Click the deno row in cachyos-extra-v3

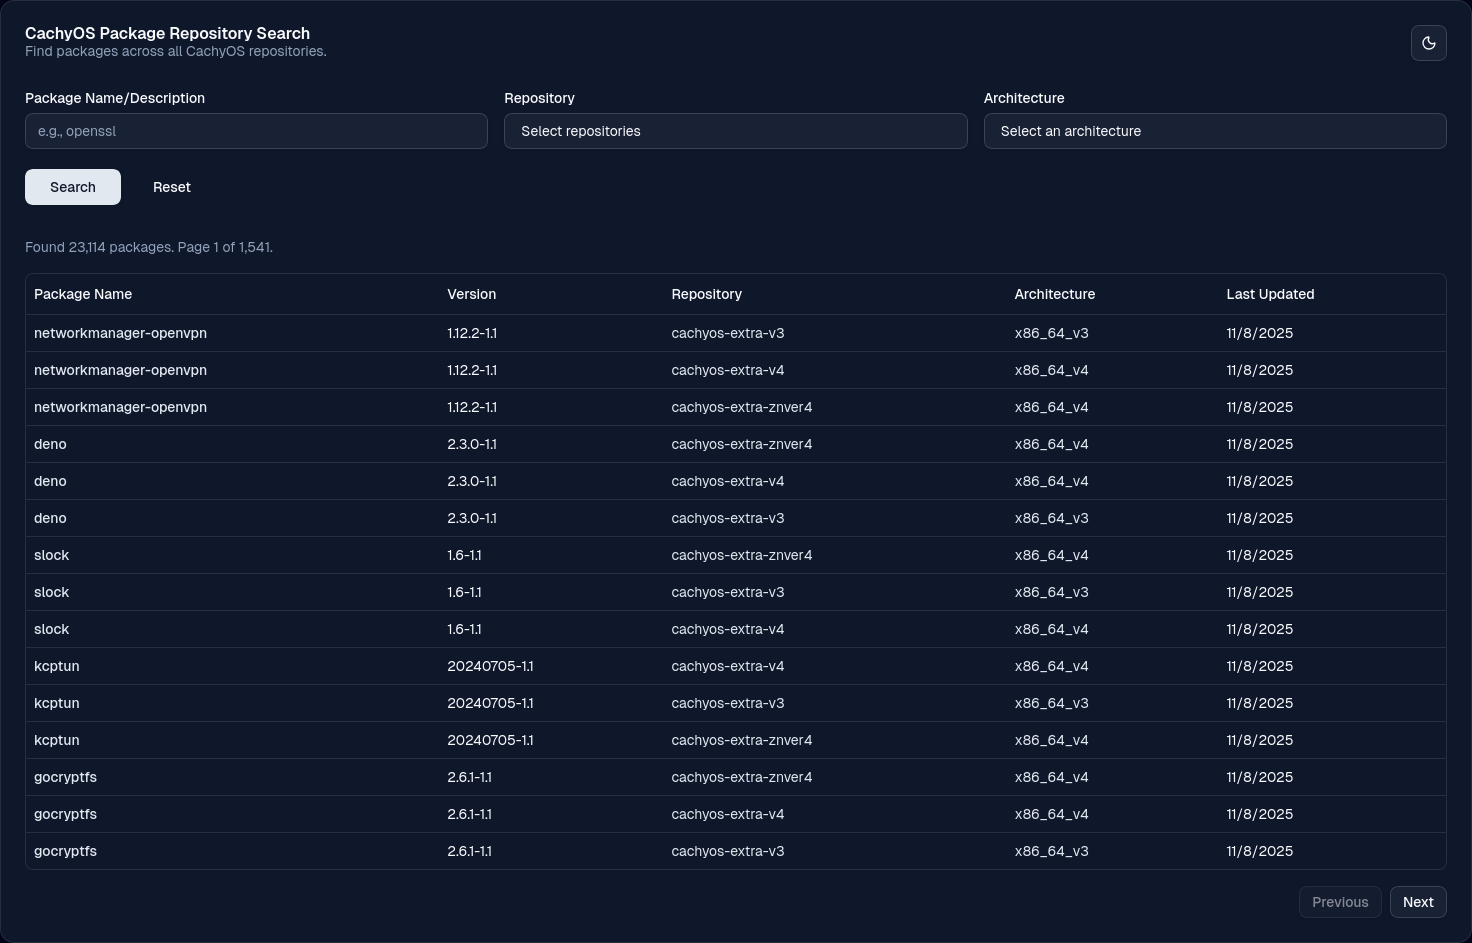coord(50,518)
